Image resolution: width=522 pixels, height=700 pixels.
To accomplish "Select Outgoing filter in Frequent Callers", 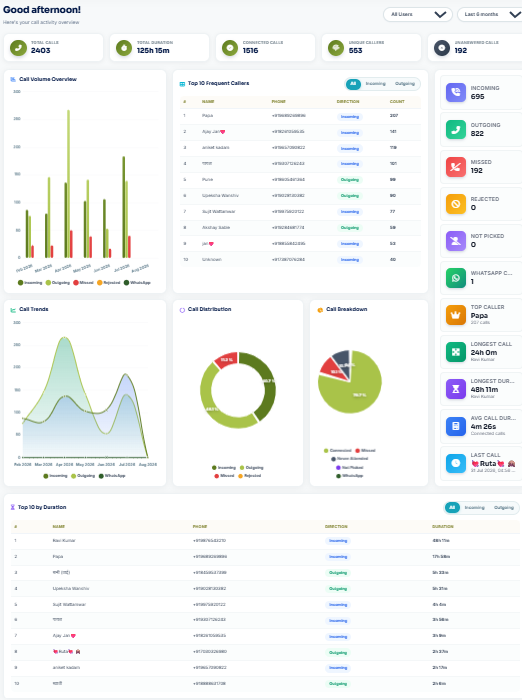I will coord(405,83).
